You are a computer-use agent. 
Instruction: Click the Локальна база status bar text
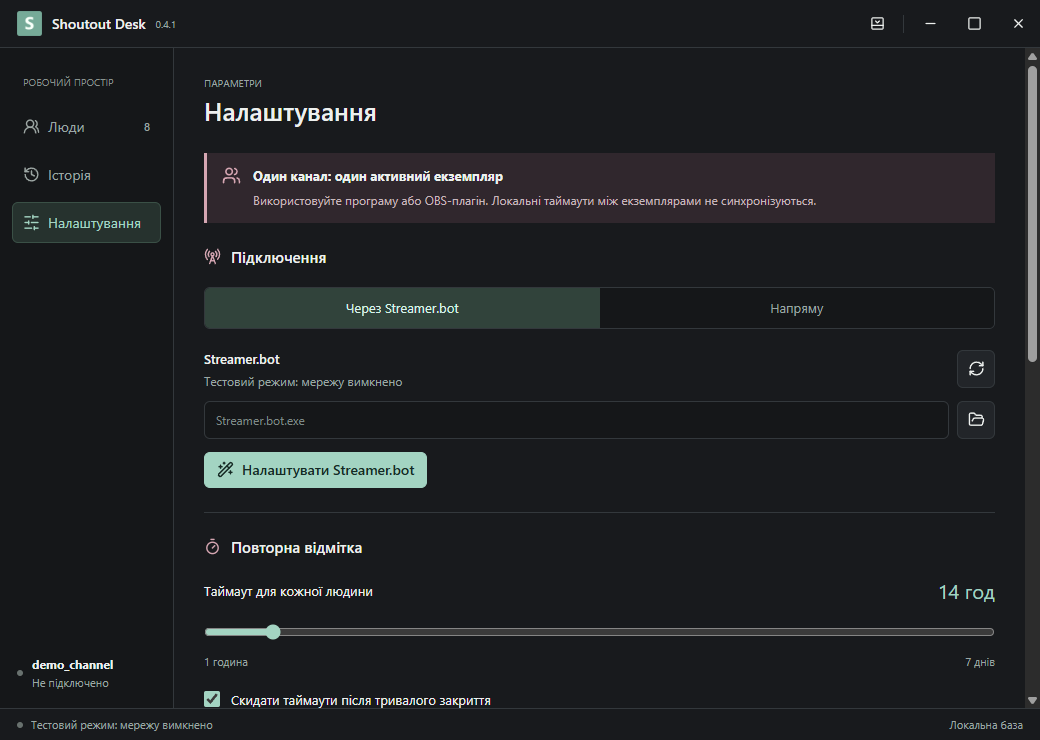tap(986, 725)
